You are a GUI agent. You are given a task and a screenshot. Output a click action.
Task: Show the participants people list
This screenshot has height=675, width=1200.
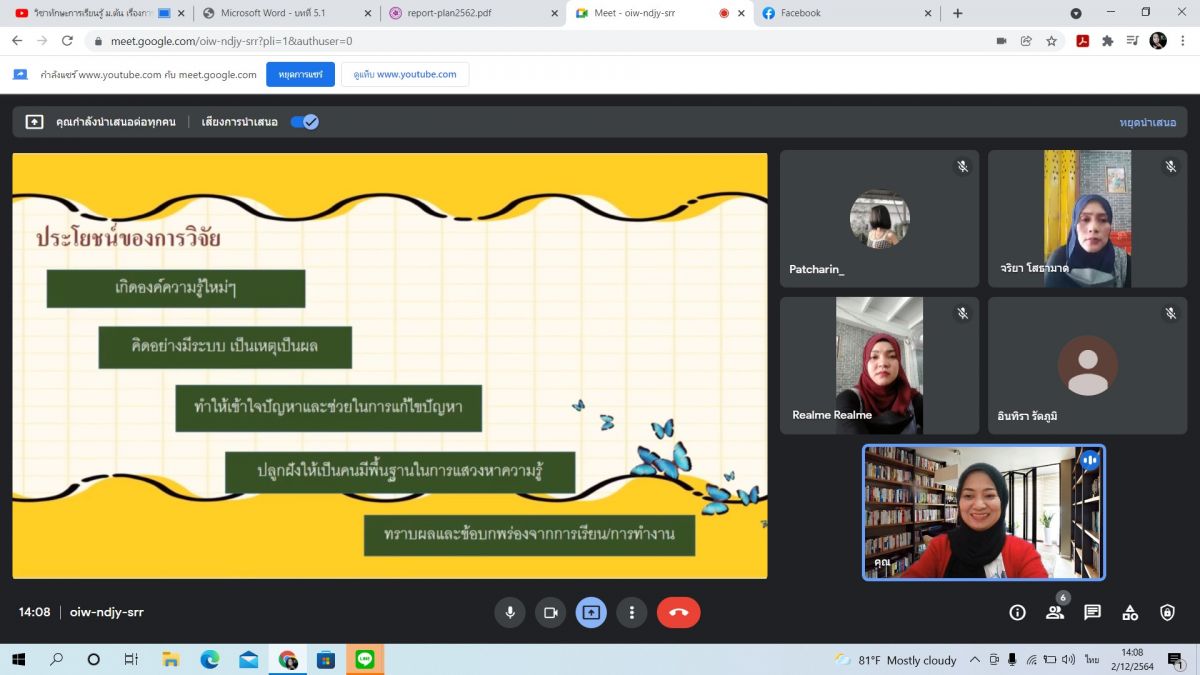tap(1055, 612)
